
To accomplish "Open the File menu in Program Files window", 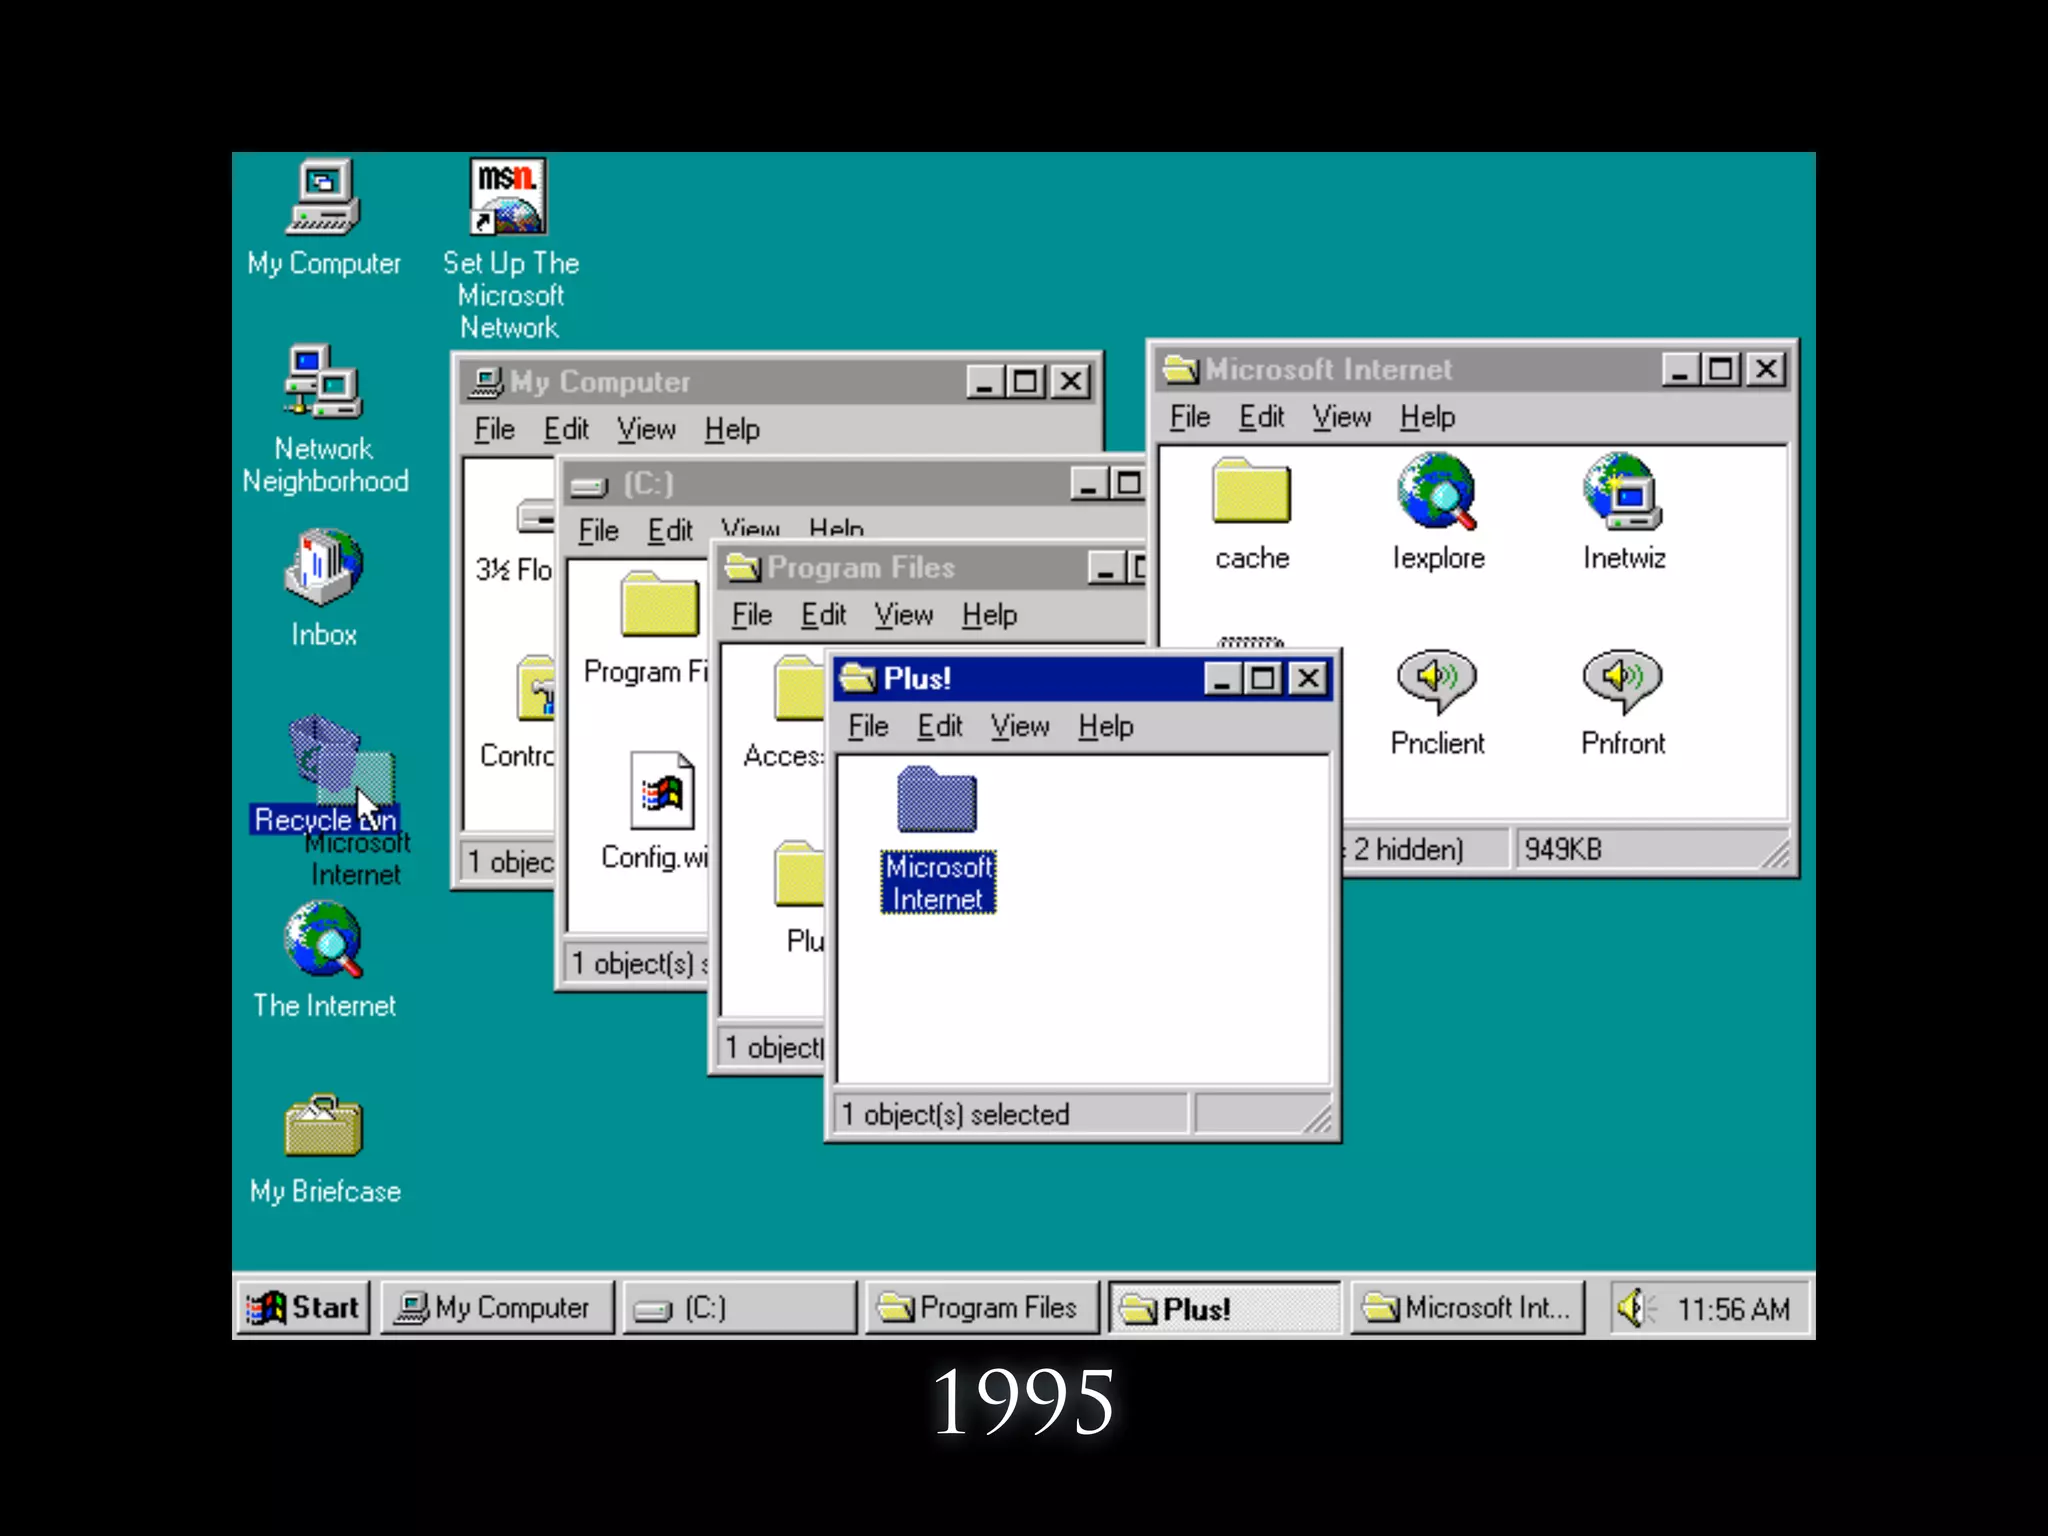I will (752, 615).
